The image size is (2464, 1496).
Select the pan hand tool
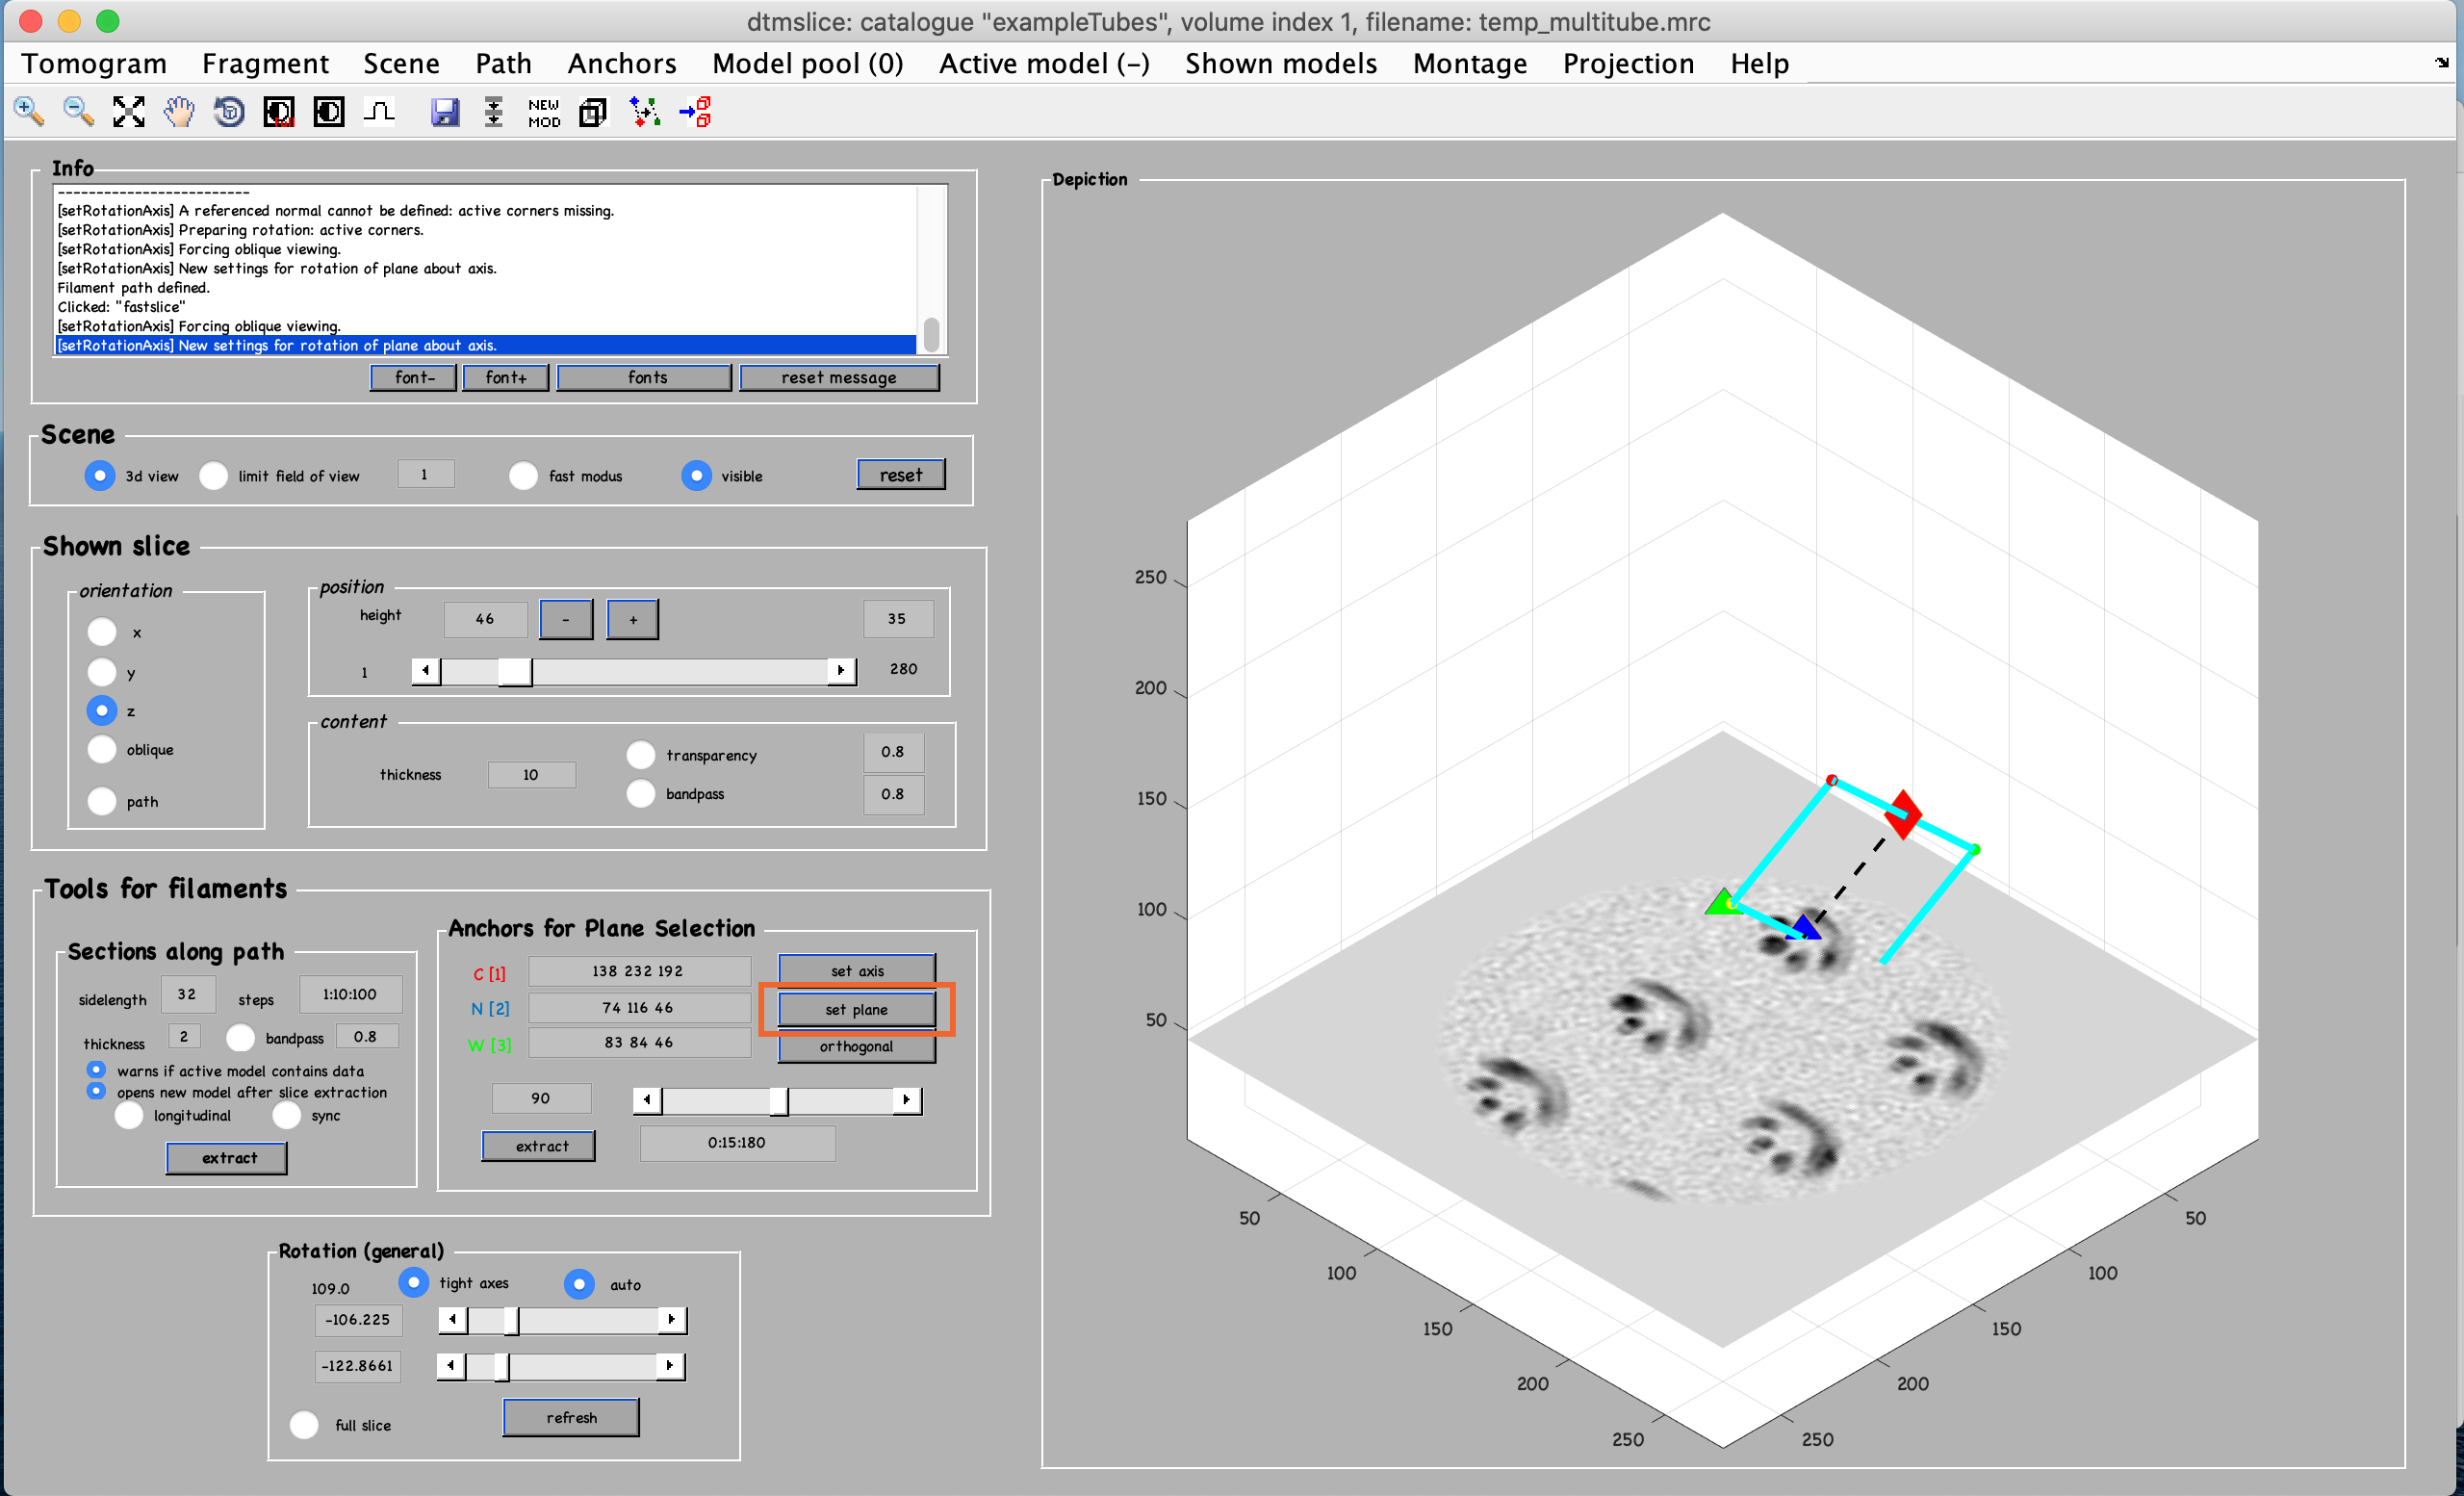pyautogui.click(x=179, y=111)
